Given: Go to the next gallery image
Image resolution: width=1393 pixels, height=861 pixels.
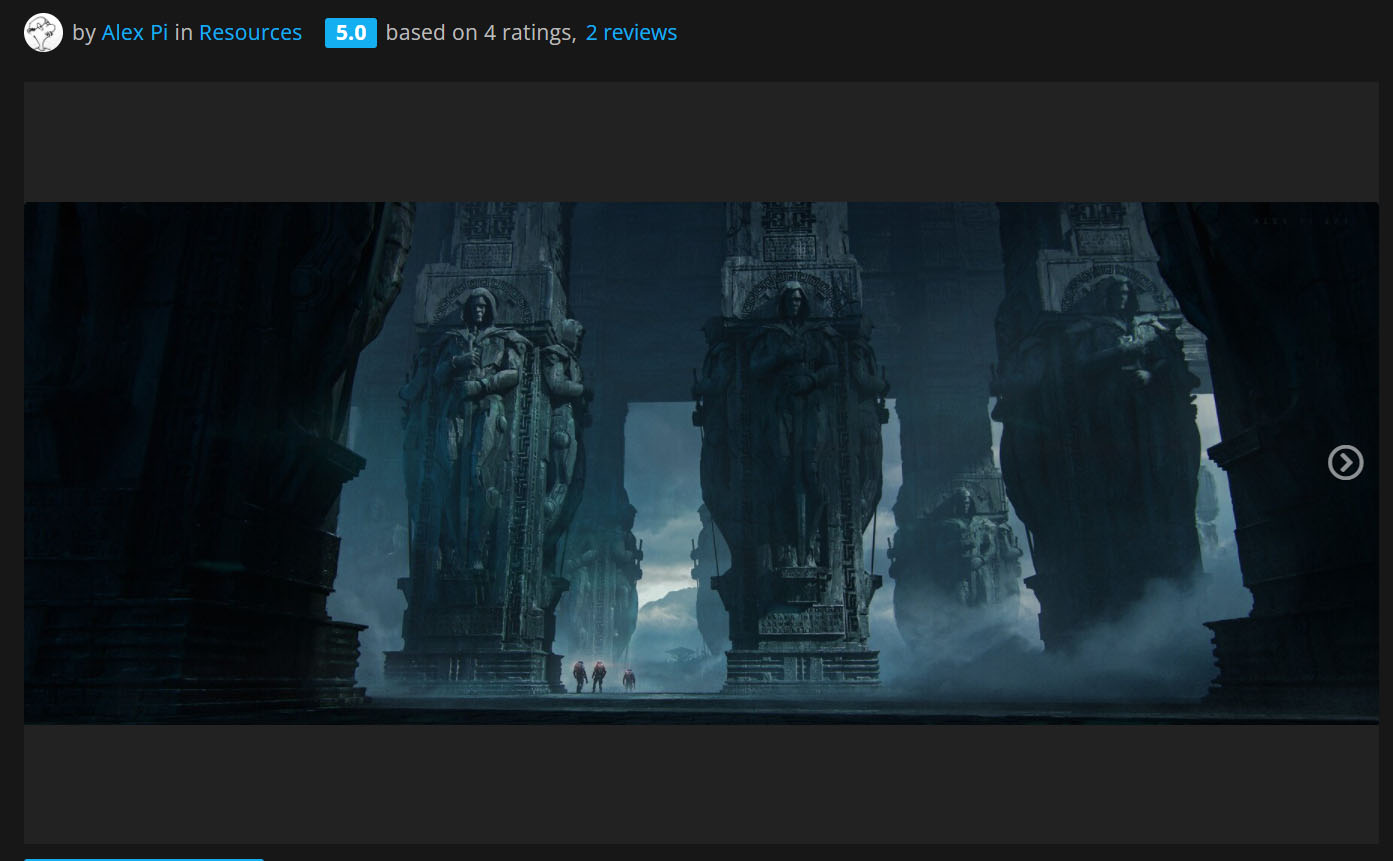Looking at the screenshot, I should [x=1345, y=462].
